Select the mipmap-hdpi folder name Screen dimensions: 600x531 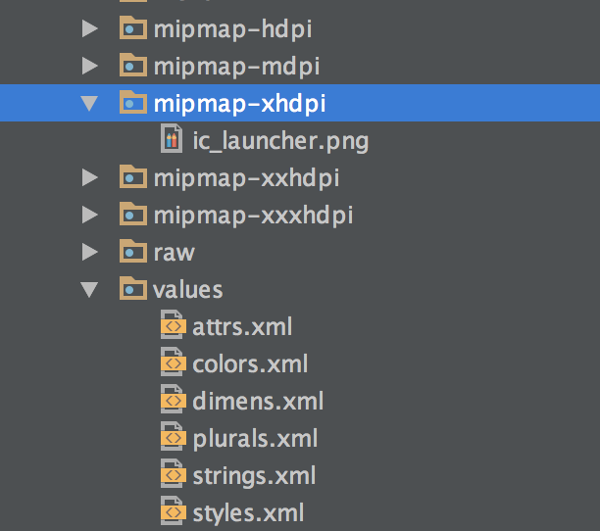click(x=233, y=30)
